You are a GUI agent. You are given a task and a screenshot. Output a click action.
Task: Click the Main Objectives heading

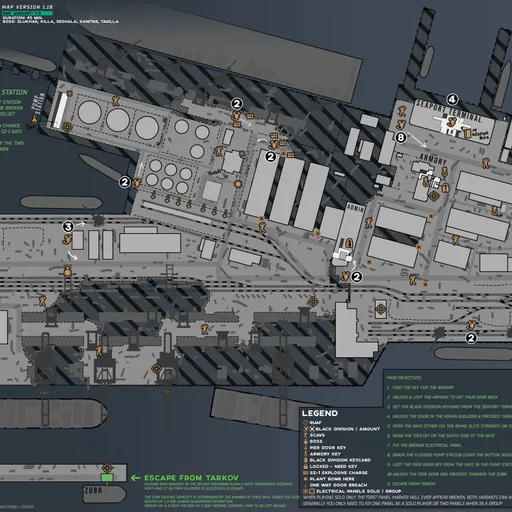point(404,378)
